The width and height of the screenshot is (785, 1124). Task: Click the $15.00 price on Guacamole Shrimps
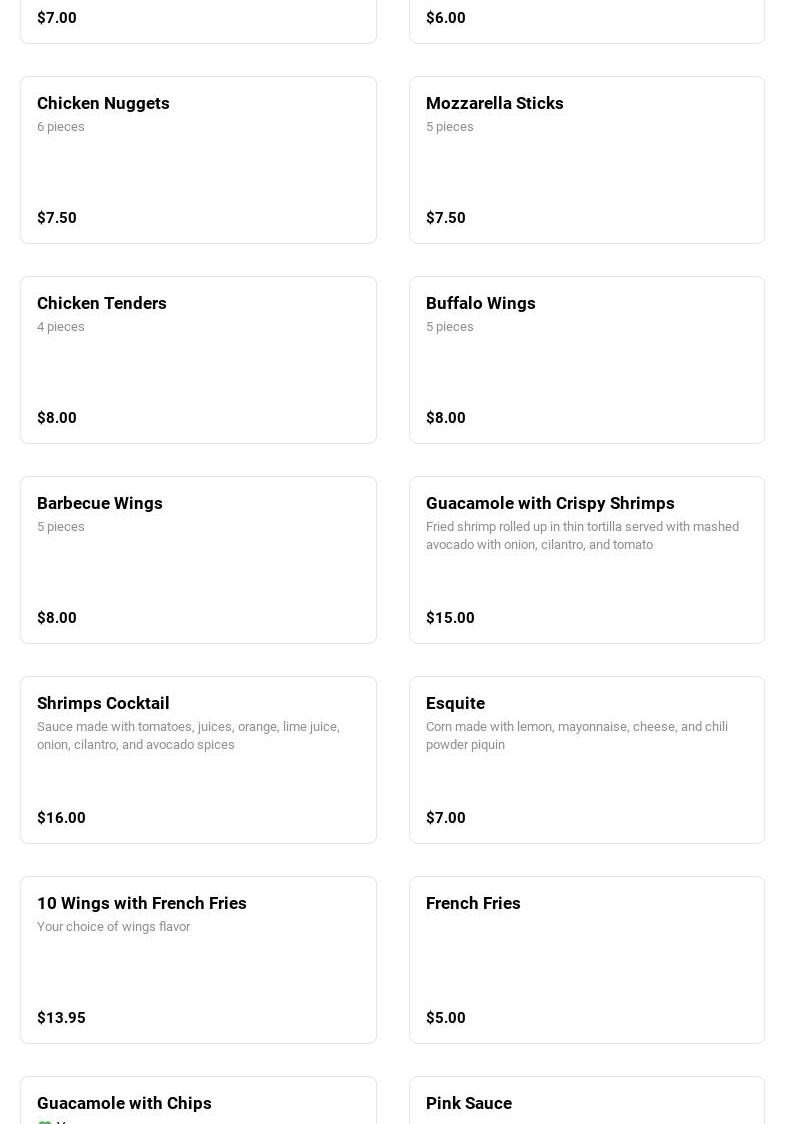pyautogui.click(x=450, y=617)
